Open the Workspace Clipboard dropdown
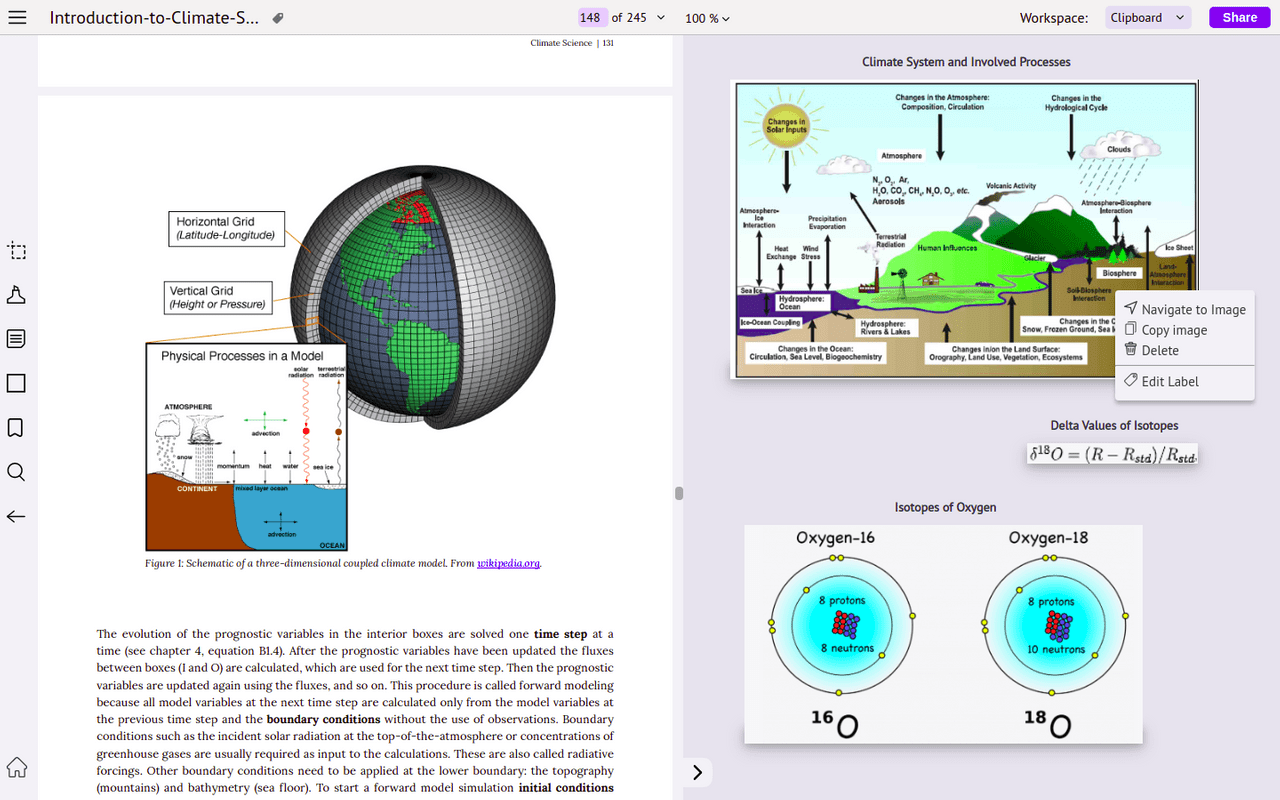This screenshot has height=800, width=1280. point(1148,18)
